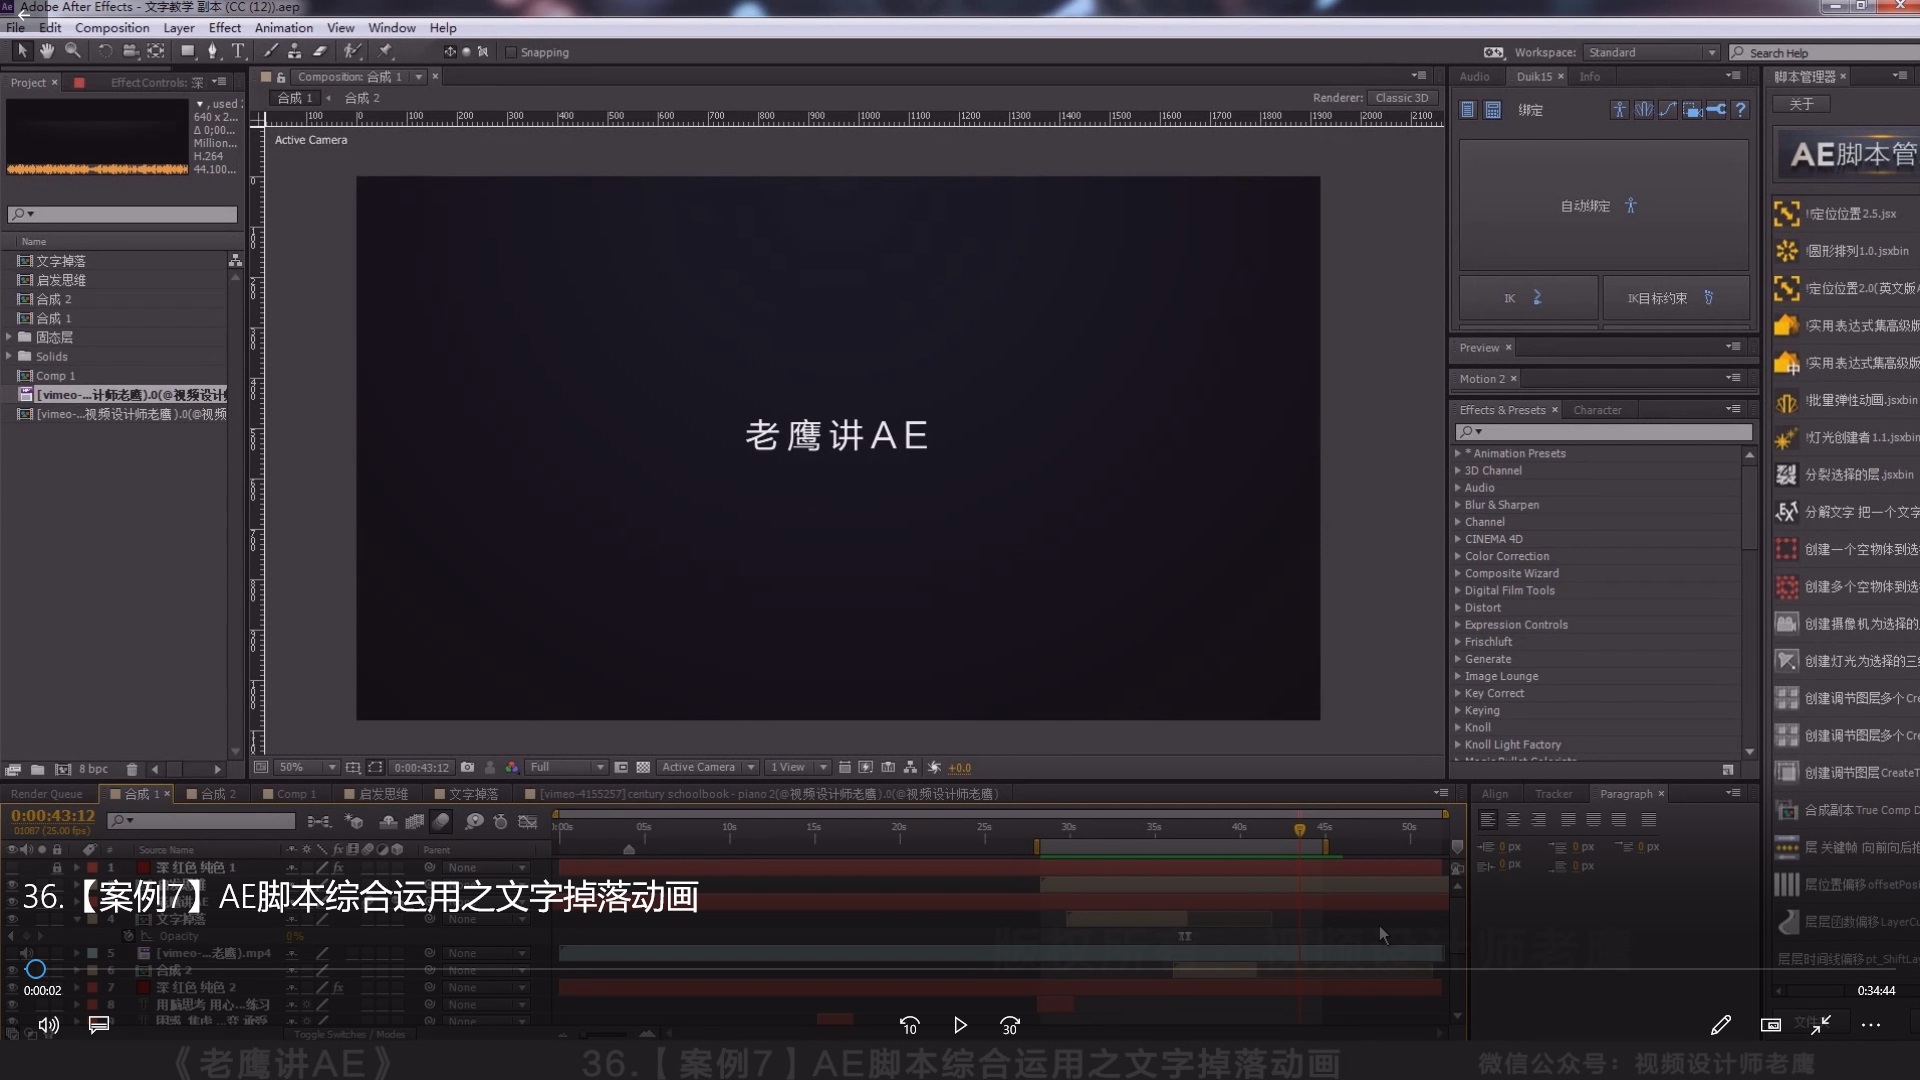Open the Full resolution dropdown
The height and width of the screenshot is (1080, 1920).
(566, 767)
